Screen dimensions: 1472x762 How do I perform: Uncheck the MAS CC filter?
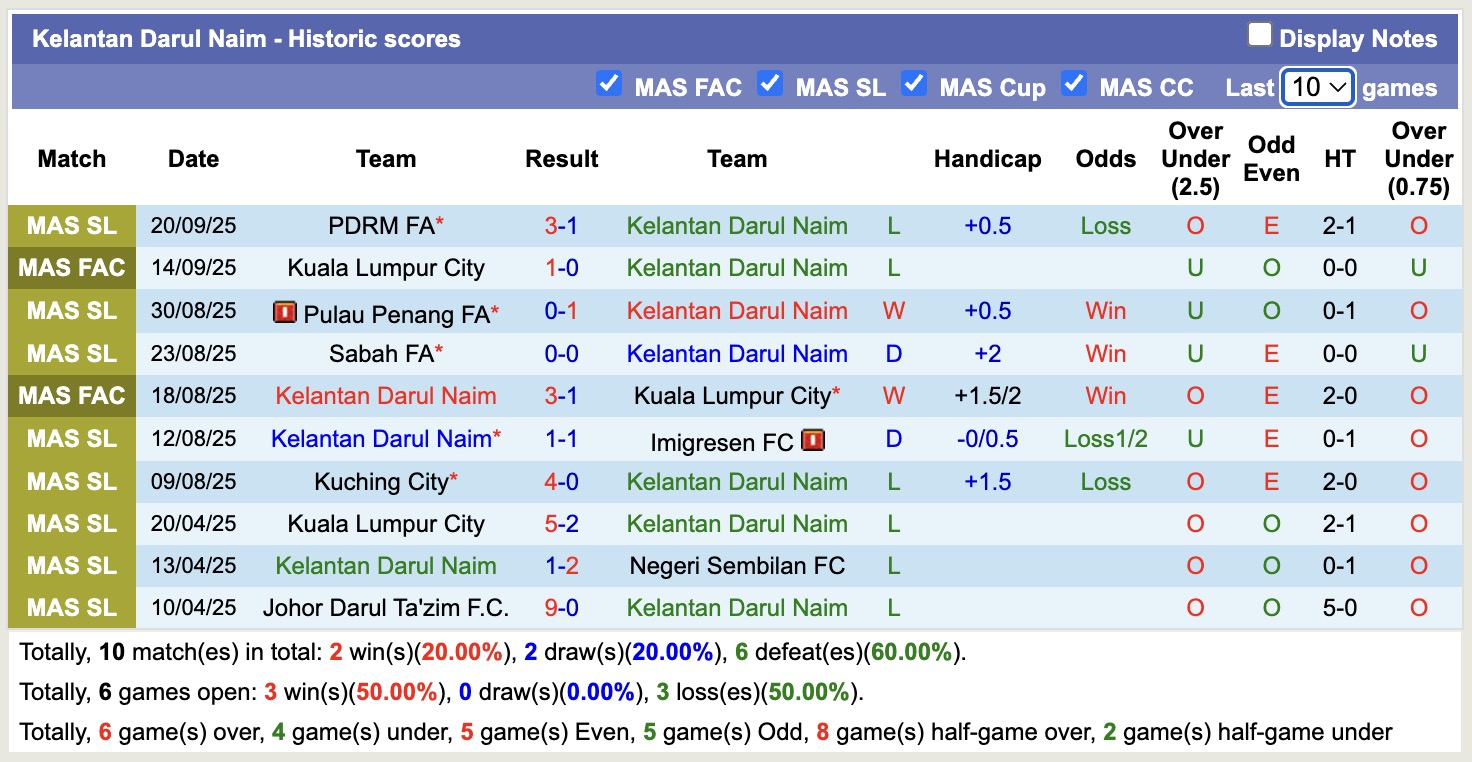coord(1074,85)
